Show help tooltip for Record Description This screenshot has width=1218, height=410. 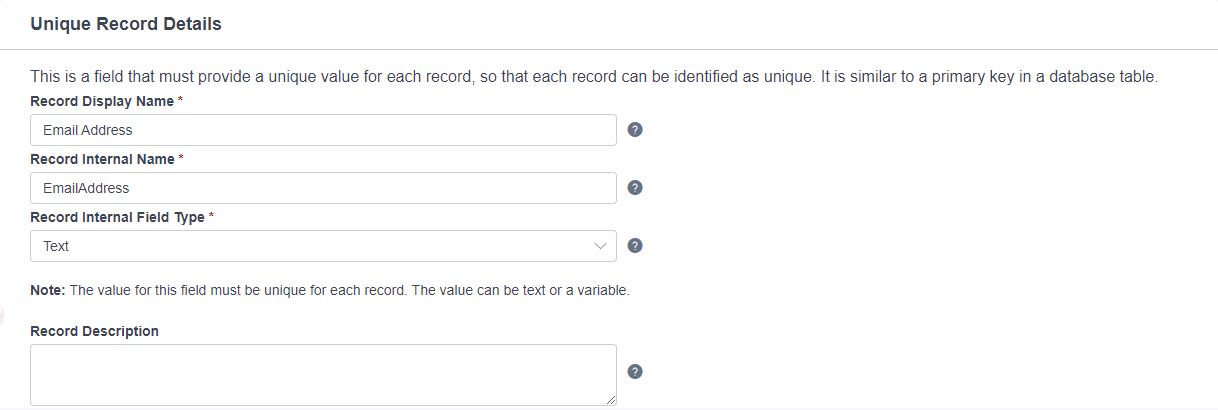point(634,372)
